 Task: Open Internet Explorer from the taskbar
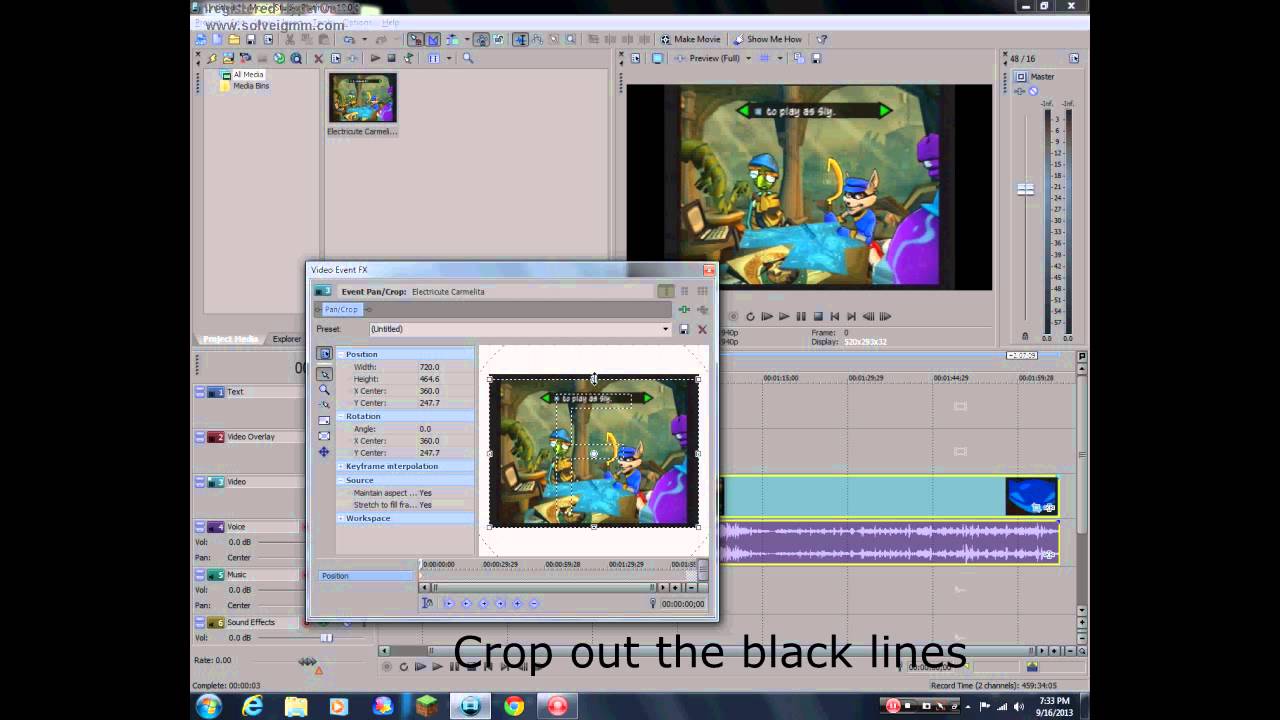(x=253, y=706)
